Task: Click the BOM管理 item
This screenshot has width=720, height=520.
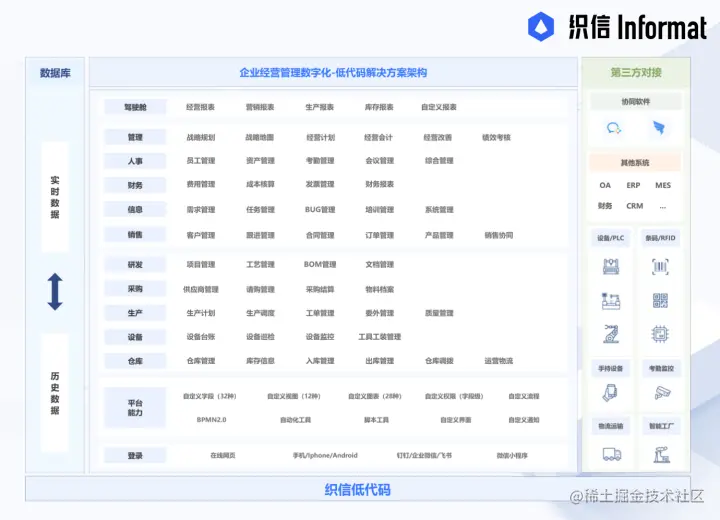Action: point(320,265)
